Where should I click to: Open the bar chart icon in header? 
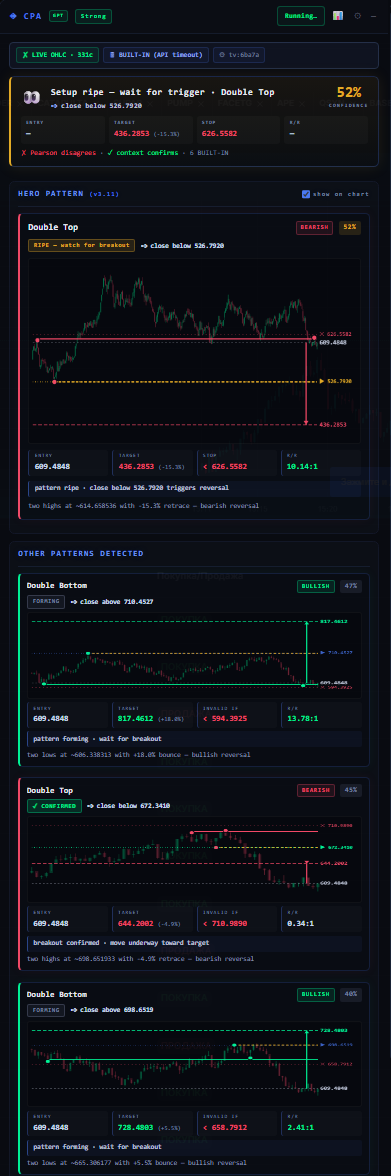[338, 16]
